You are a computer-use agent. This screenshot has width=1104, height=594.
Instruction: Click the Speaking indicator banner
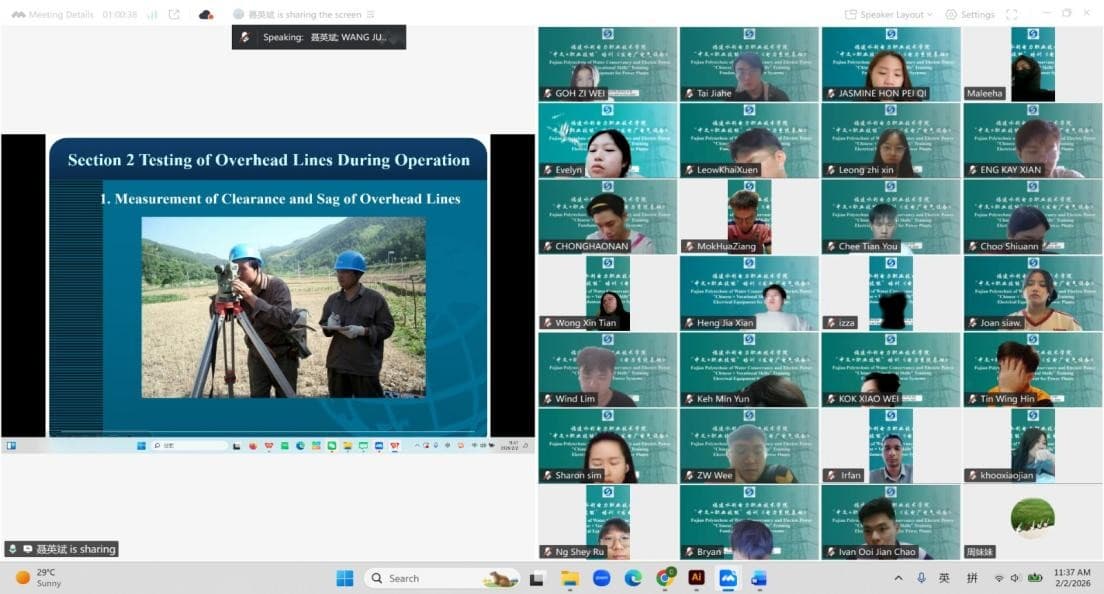click(319, 37)
